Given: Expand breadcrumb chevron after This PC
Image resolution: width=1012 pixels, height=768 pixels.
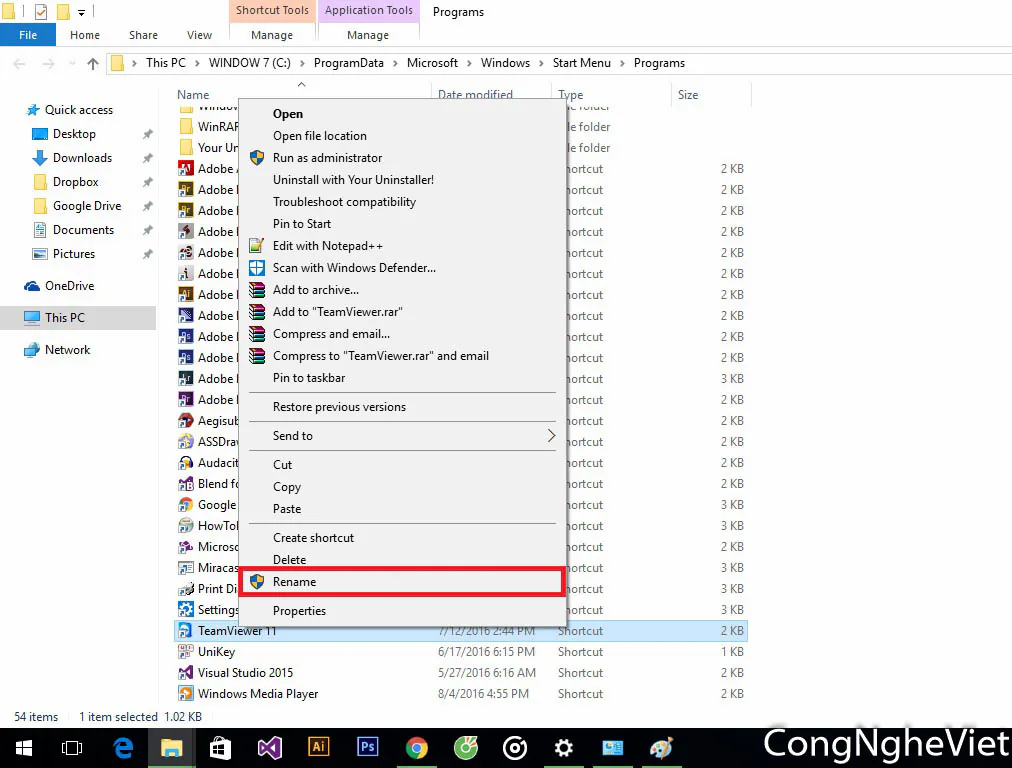Looking at the screenshot, I should pyautogui.click(x=197, y=63).
